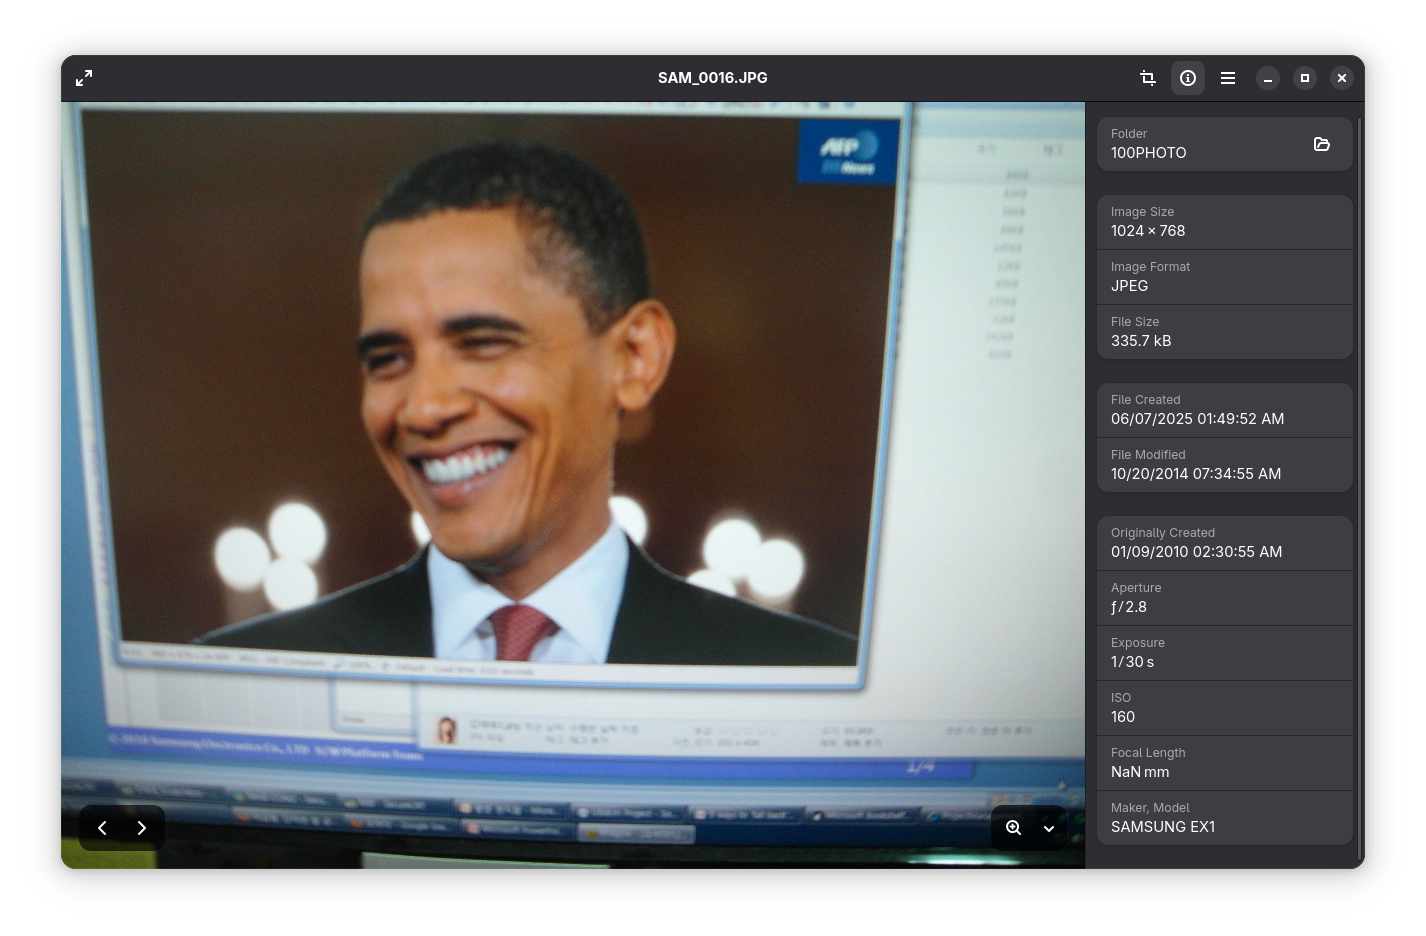Go to the next image
The width and height of the screenshot is (1426, 936).
pyautogui.click(x=142, y=828)
